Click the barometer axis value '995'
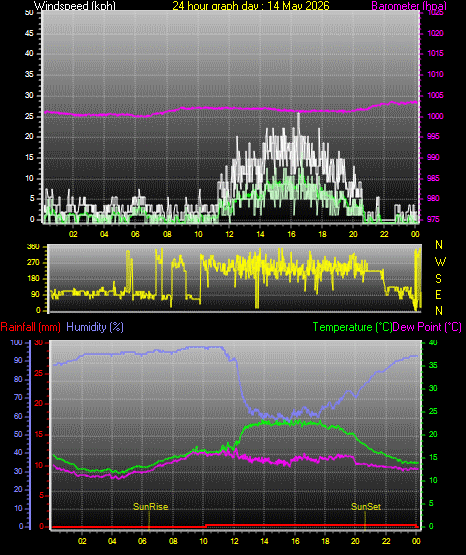This screenshot has width=466, height=555. pos(433,137)
